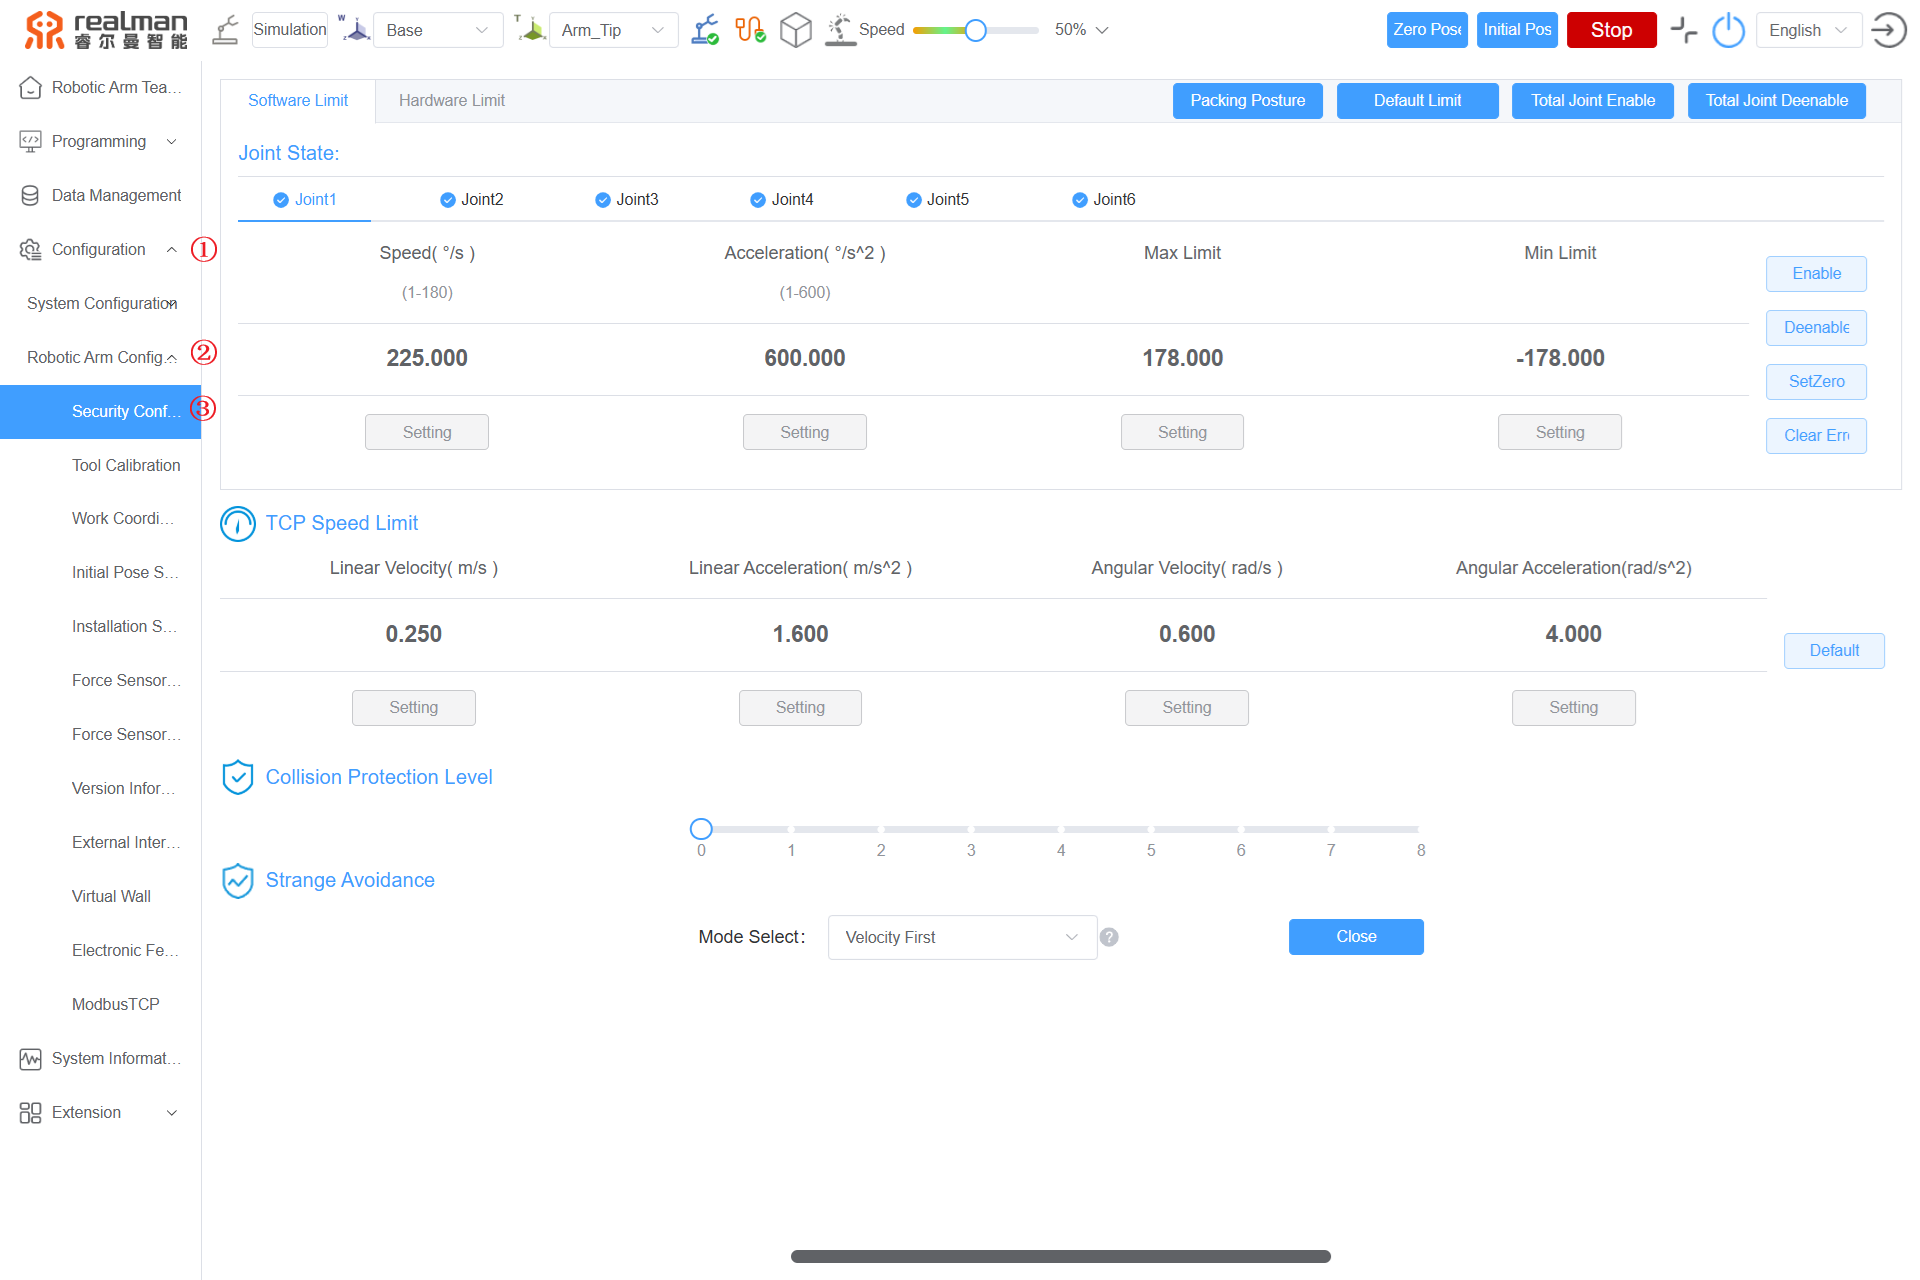The width and height of the screenshot is (1920, 1280).
Task: Click the Packing Posture button
Action: pyautogui.click(x=1247, y=100)
